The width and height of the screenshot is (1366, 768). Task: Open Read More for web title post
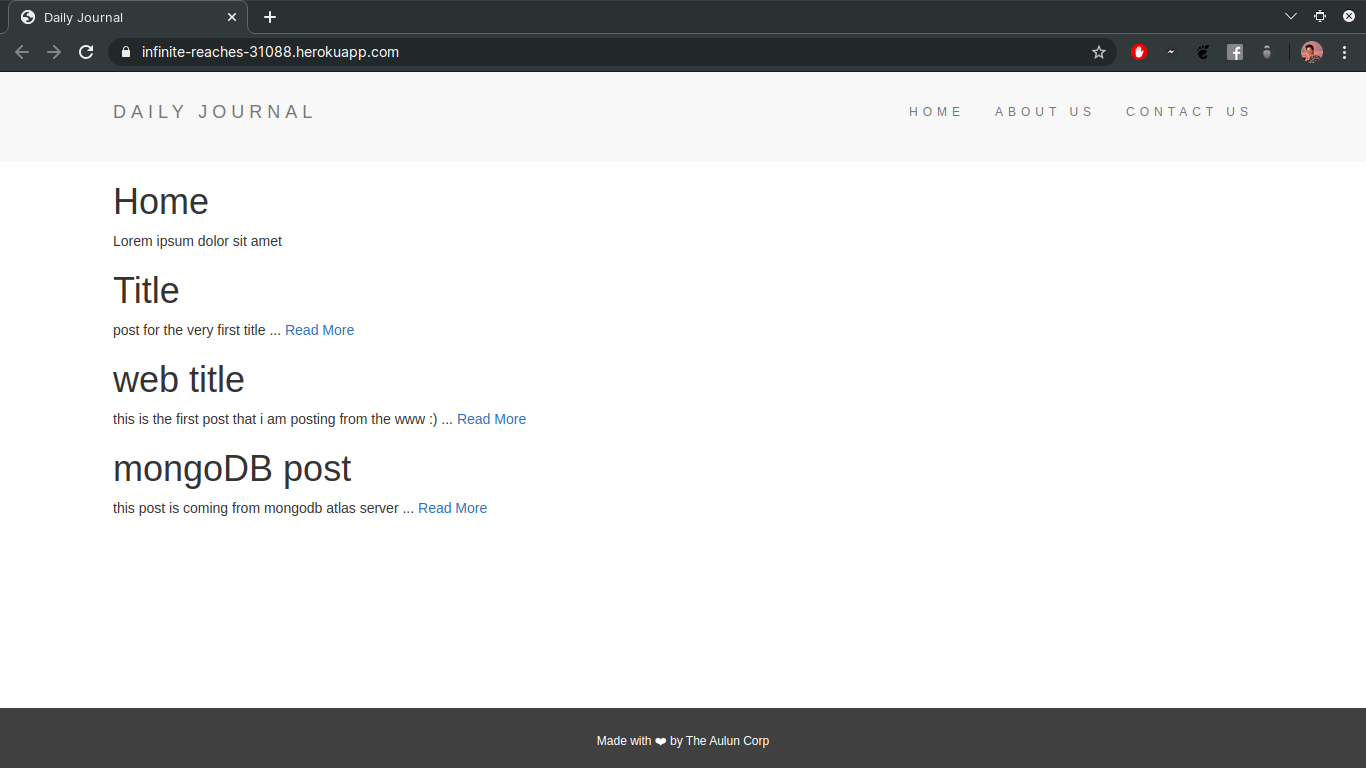[491, 419]
